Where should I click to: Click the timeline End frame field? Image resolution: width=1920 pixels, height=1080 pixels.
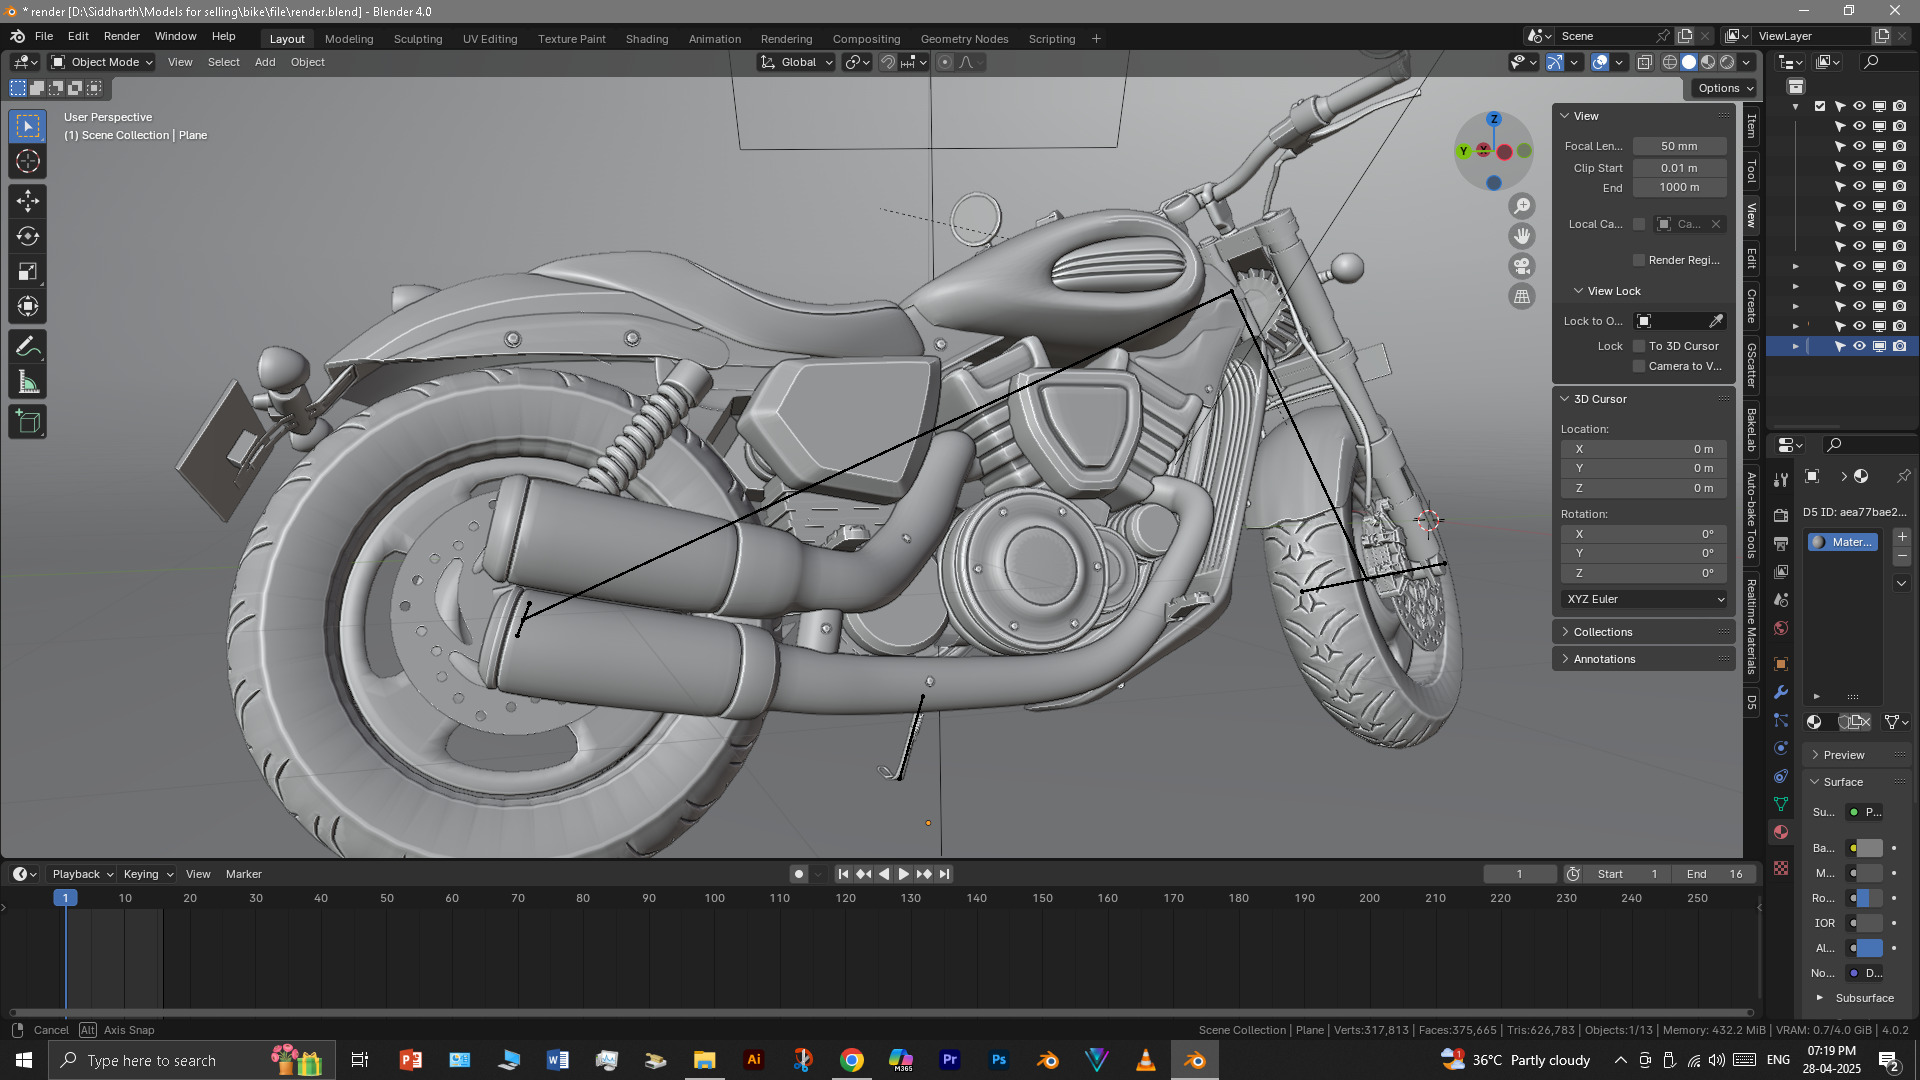tap(1715, 874)
